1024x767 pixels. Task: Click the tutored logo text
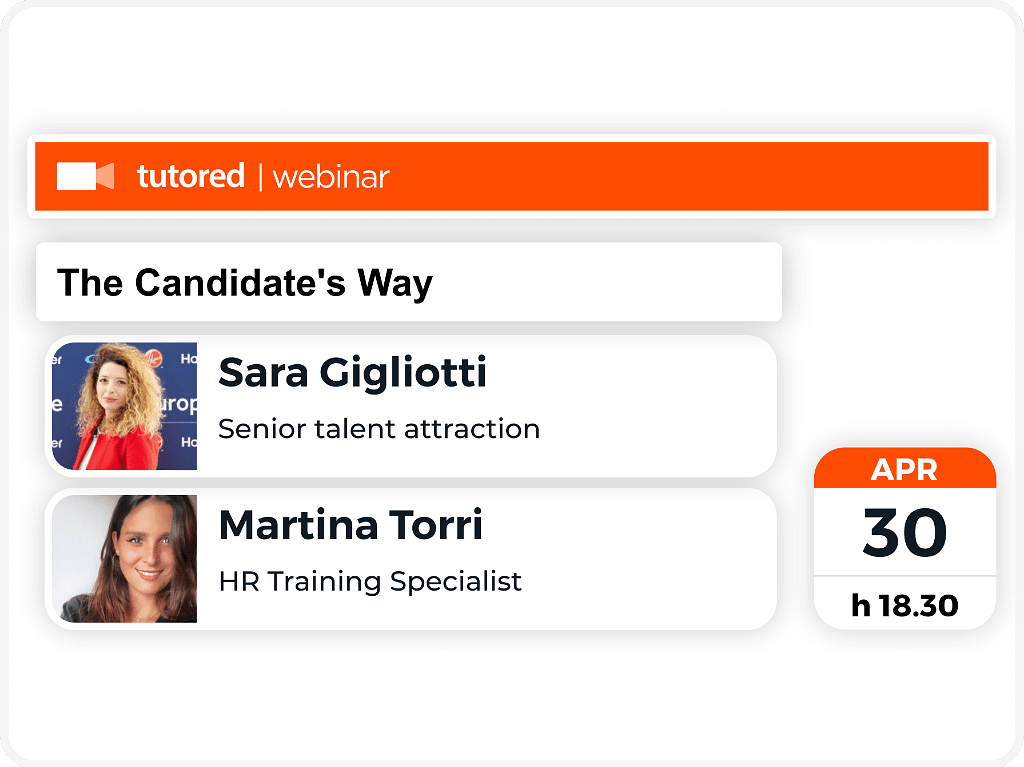(191, 176)
